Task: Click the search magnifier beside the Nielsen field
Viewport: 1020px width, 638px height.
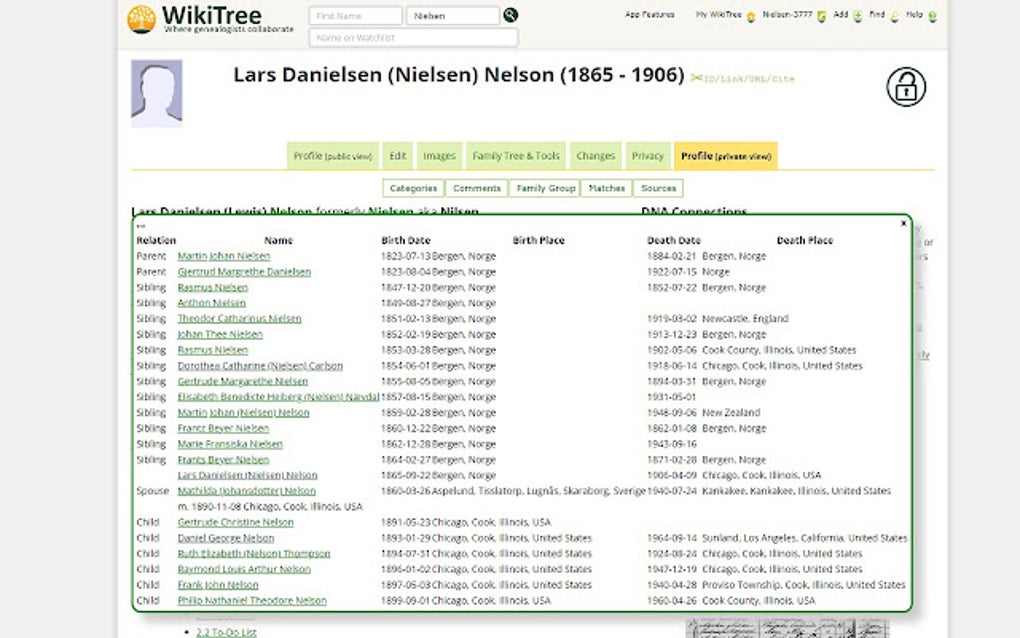Action: [512, 15]
